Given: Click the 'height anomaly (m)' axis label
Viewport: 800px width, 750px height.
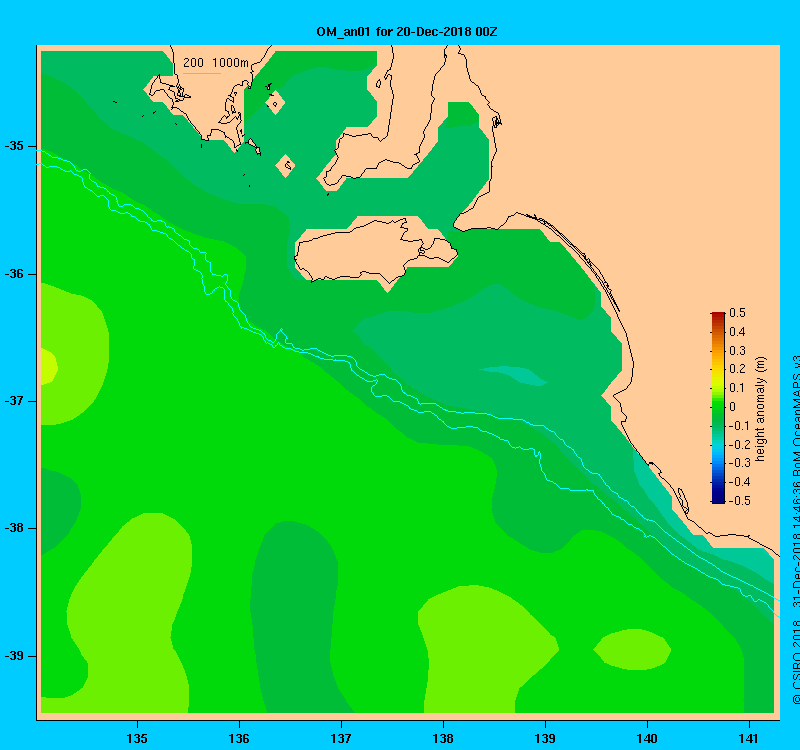Looking at the screenshot, I should [760, 409].
